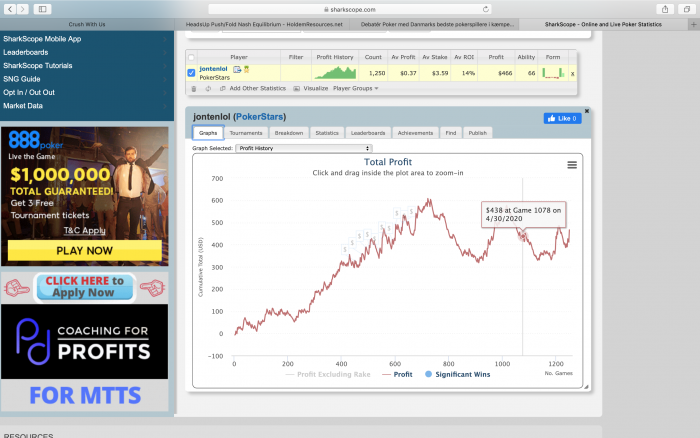Viewport: 700px width, 438px height.
Task: Sort the table by the Count column
Action: coord(373,57)
